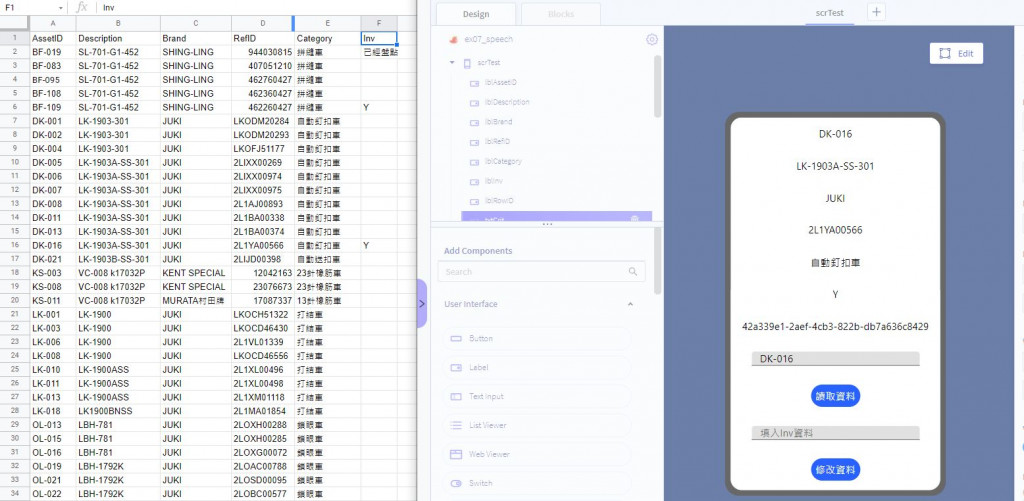
Task: Click the 讀取資料 button
Action: pos(835,396)
